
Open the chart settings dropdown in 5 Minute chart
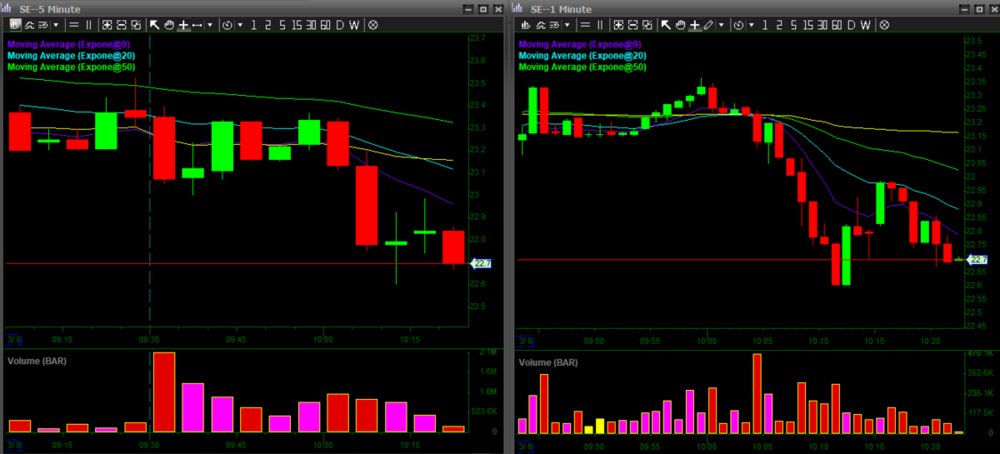pyautogui.click(x=55, y=23)
